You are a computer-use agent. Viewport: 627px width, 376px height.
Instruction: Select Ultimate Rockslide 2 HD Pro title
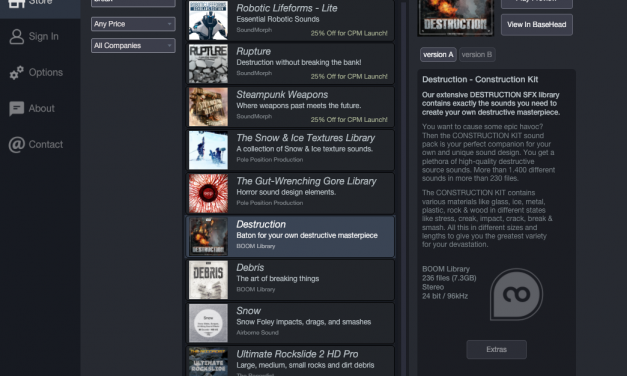(x=297, y=354)
